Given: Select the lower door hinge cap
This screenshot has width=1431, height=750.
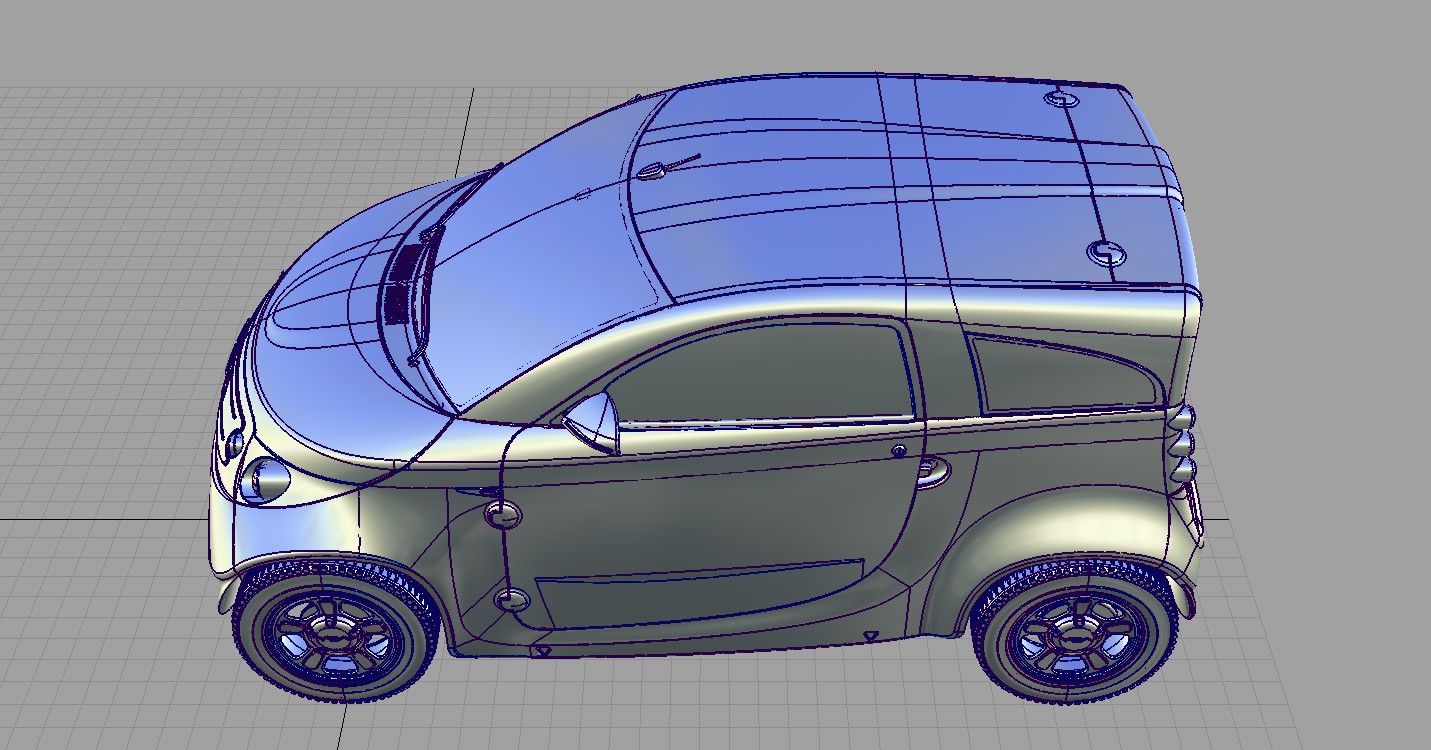Looking at the screenshot, I should (511, 600).
